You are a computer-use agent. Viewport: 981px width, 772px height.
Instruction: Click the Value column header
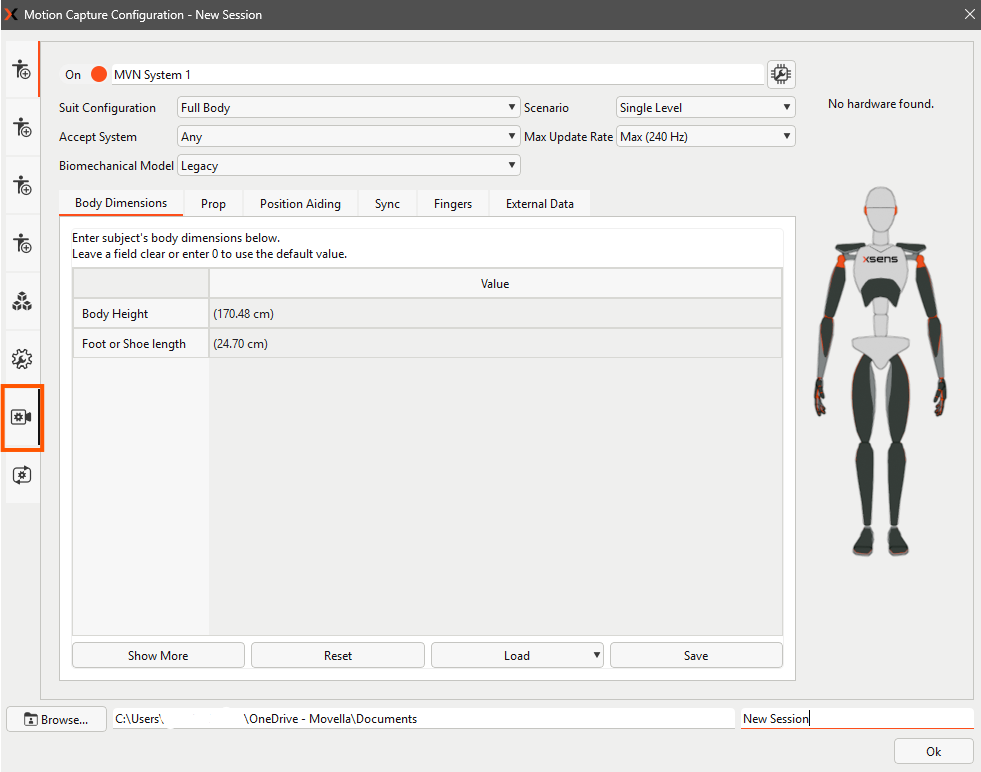pyautogui.click(x=495, y=283)
